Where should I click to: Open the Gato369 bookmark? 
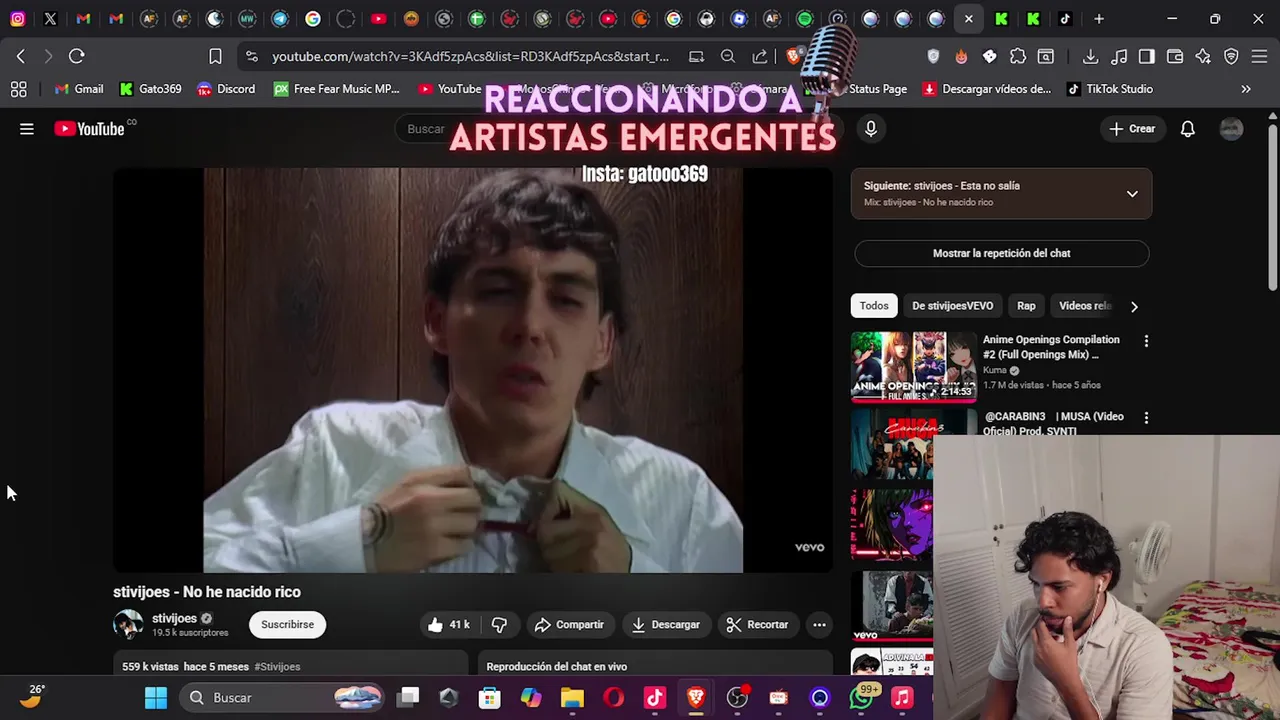[x=150, y=89]
